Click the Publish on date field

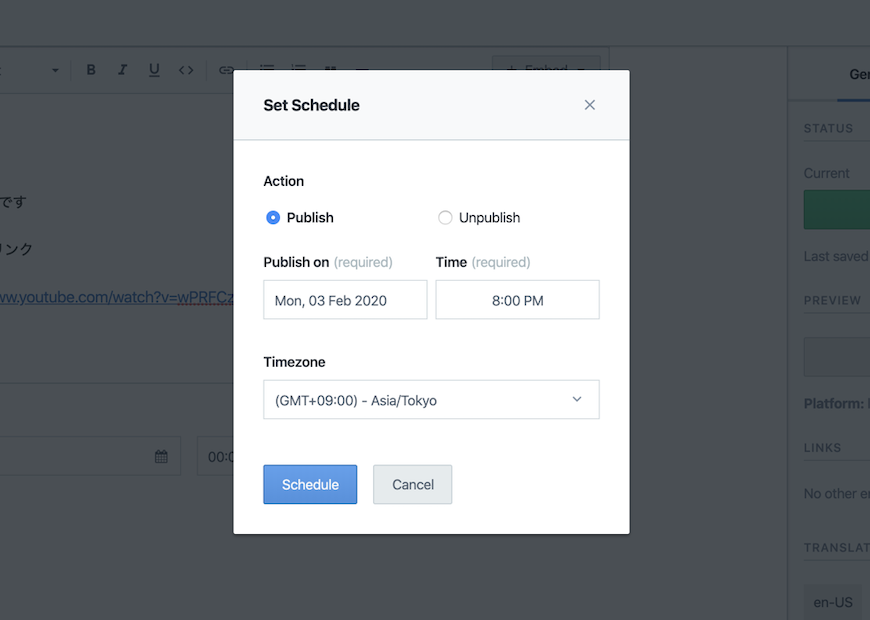[345, 300]
